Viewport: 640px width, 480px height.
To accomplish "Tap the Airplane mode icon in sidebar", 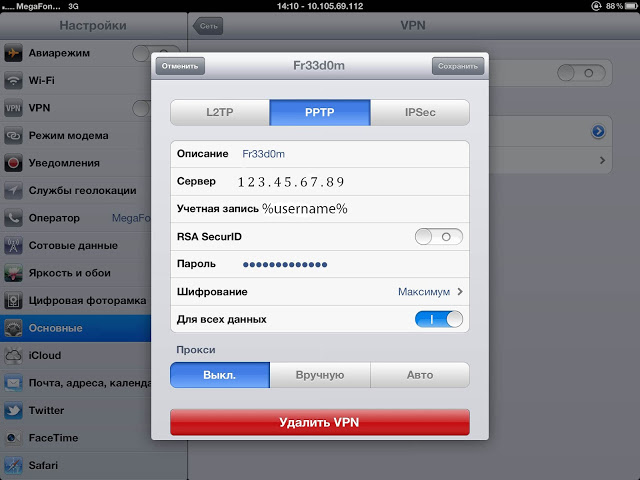I will [x=14, y=53].
